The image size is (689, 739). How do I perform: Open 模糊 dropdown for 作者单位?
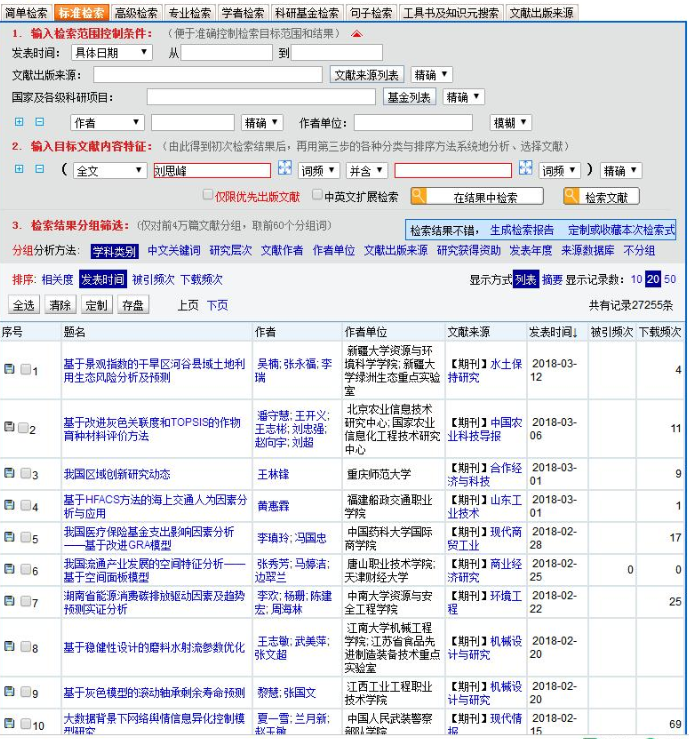(511, 123)
